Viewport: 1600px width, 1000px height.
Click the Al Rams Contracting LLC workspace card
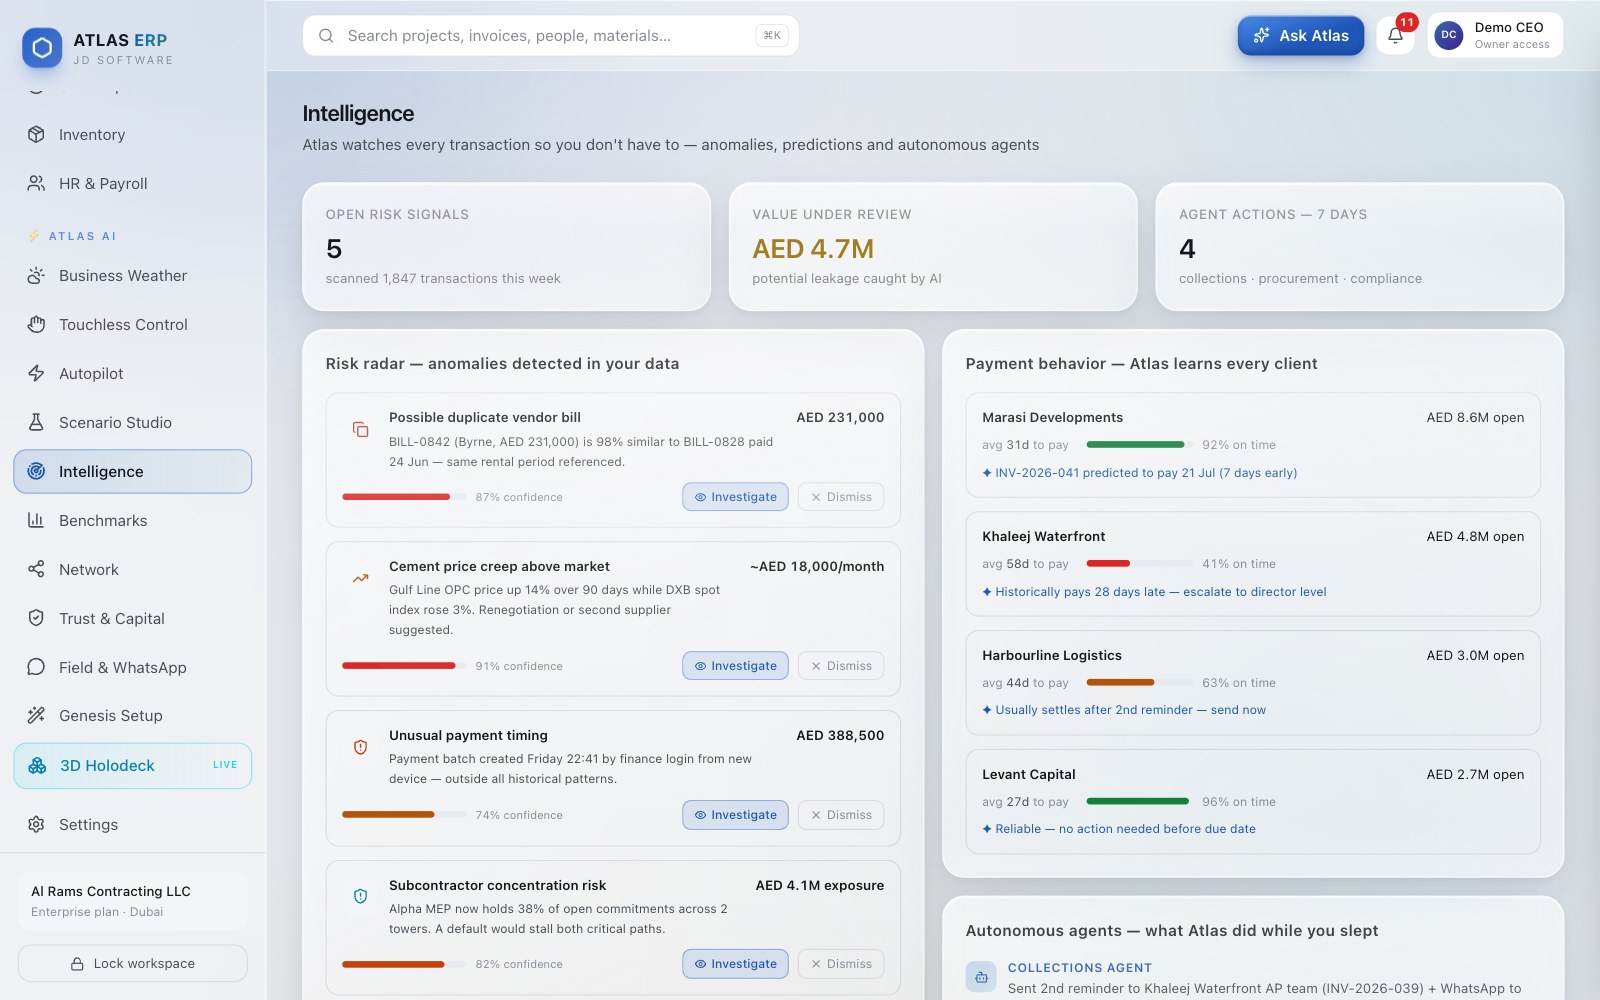pos(133,901)
